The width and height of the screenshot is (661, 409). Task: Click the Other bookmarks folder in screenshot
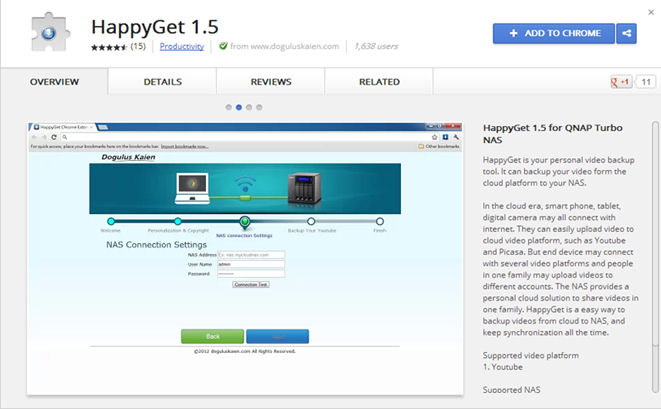439,146
